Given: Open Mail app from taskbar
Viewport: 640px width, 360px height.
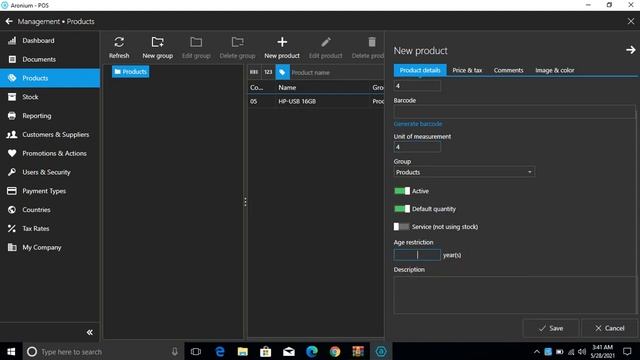Looking at the screenshot, I should click(289, 351).
